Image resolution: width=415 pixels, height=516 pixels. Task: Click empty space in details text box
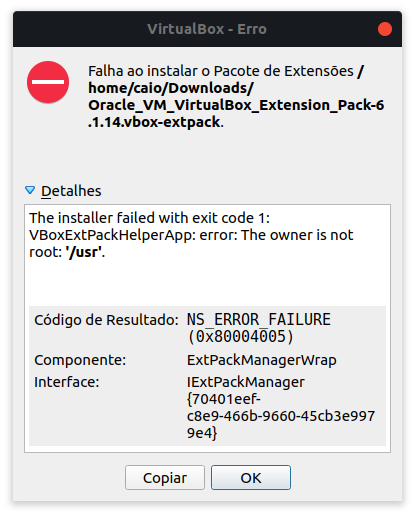pyautogui.click(x=207, y=283)
